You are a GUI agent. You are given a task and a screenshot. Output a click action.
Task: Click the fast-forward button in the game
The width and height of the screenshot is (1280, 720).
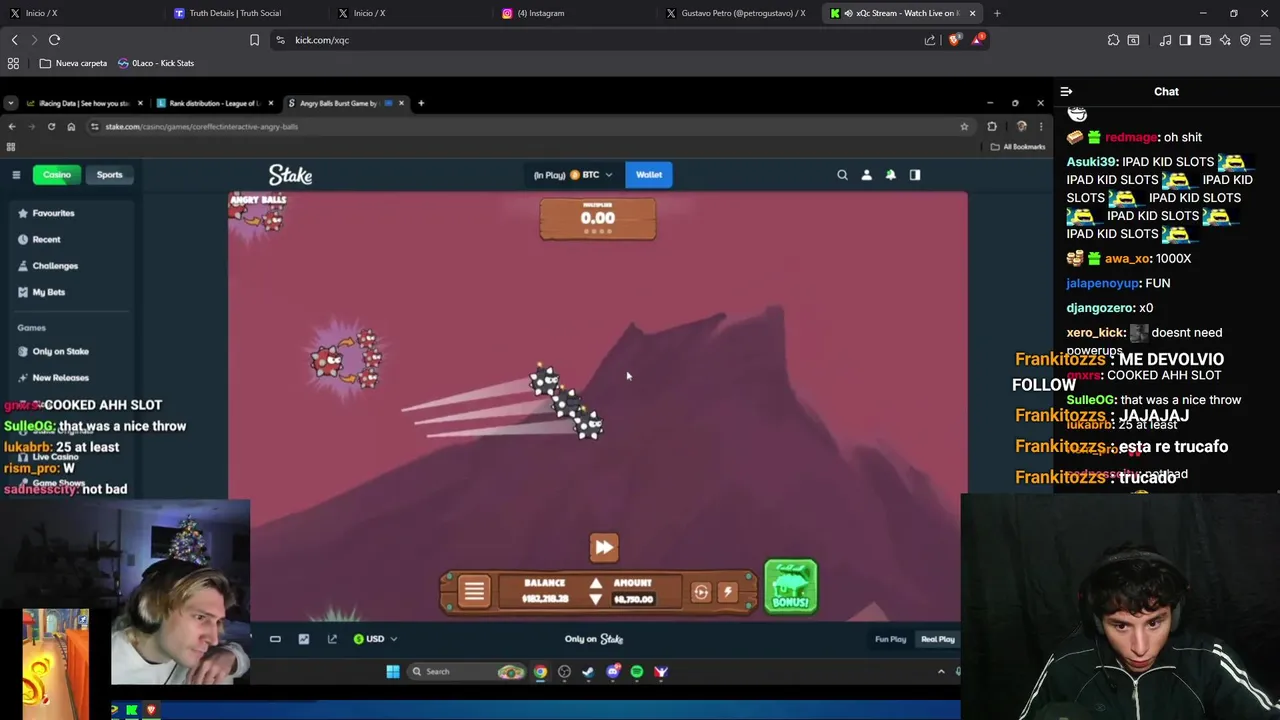tap(604, 547)
